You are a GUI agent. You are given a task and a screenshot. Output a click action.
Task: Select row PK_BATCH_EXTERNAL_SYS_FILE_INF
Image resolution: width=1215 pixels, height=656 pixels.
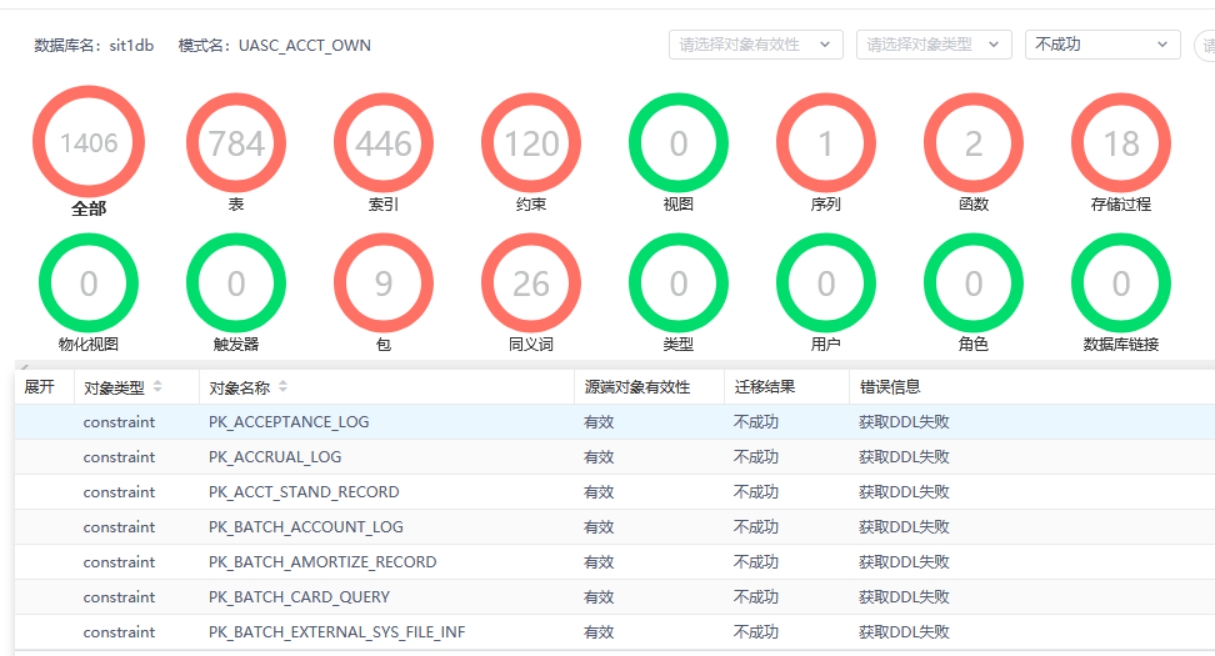click(614, 632)
